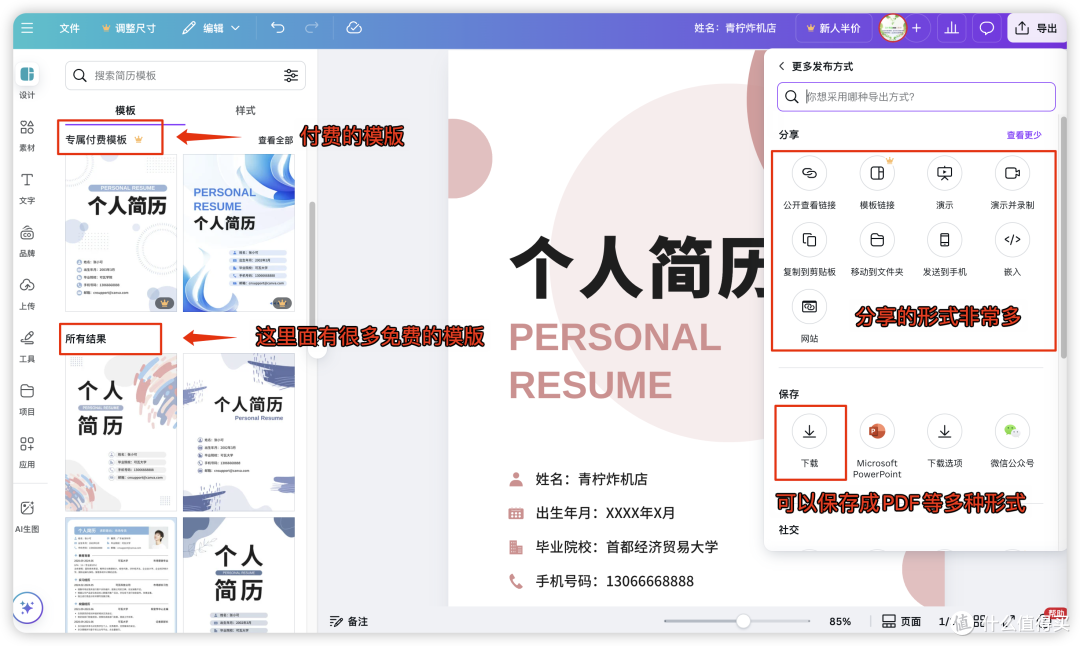Focus the export method search field
Image resolution: width=1080 pixels, height=646 pixels.
(916, 96)
